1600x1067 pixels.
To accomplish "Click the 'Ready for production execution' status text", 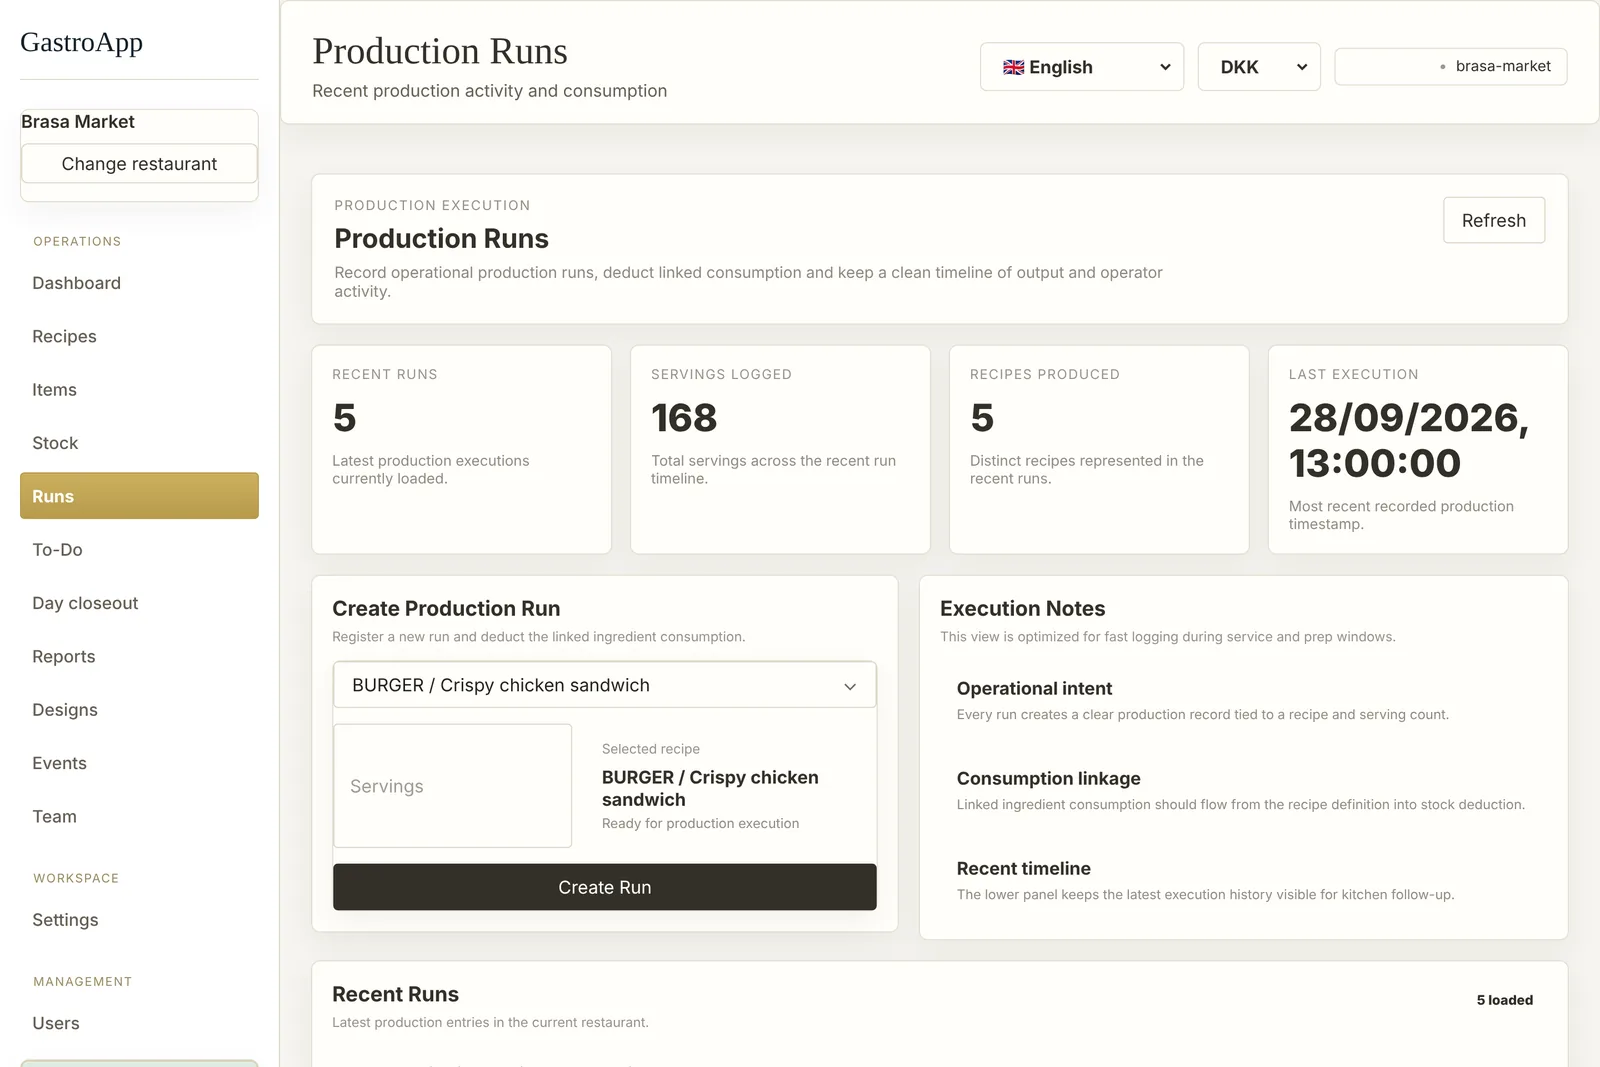I will 700,823.
